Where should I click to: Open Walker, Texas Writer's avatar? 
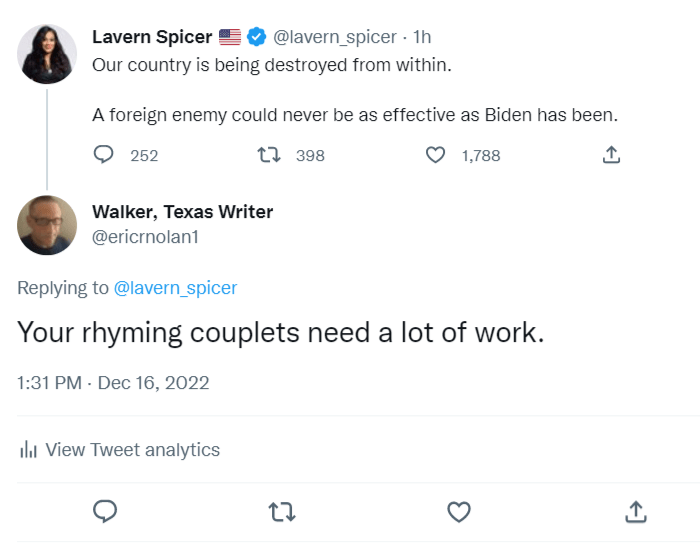[47, 225]
